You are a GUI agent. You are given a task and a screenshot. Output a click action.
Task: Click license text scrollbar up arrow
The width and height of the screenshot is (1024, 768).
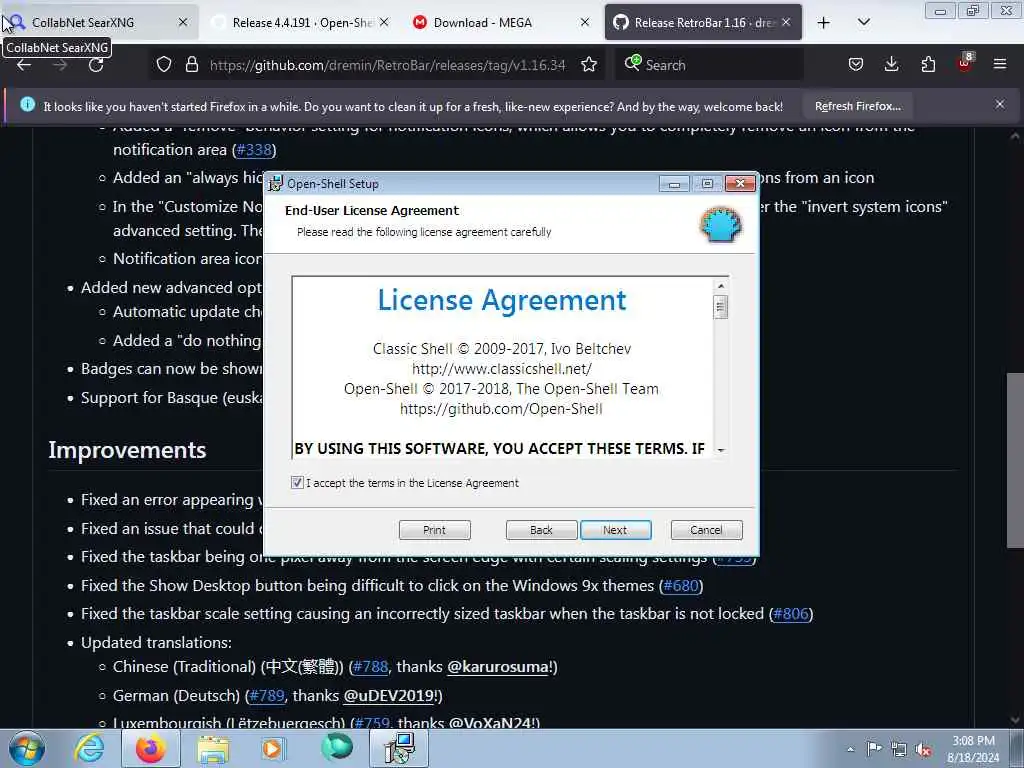(x=721, y=286)
